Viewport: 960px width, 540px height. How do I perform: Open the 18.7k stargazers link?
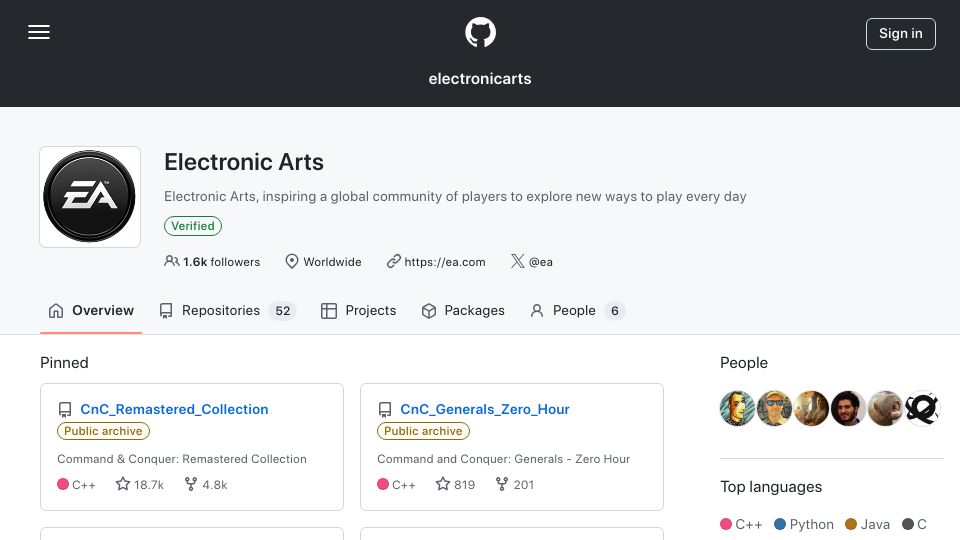point(140,484)
